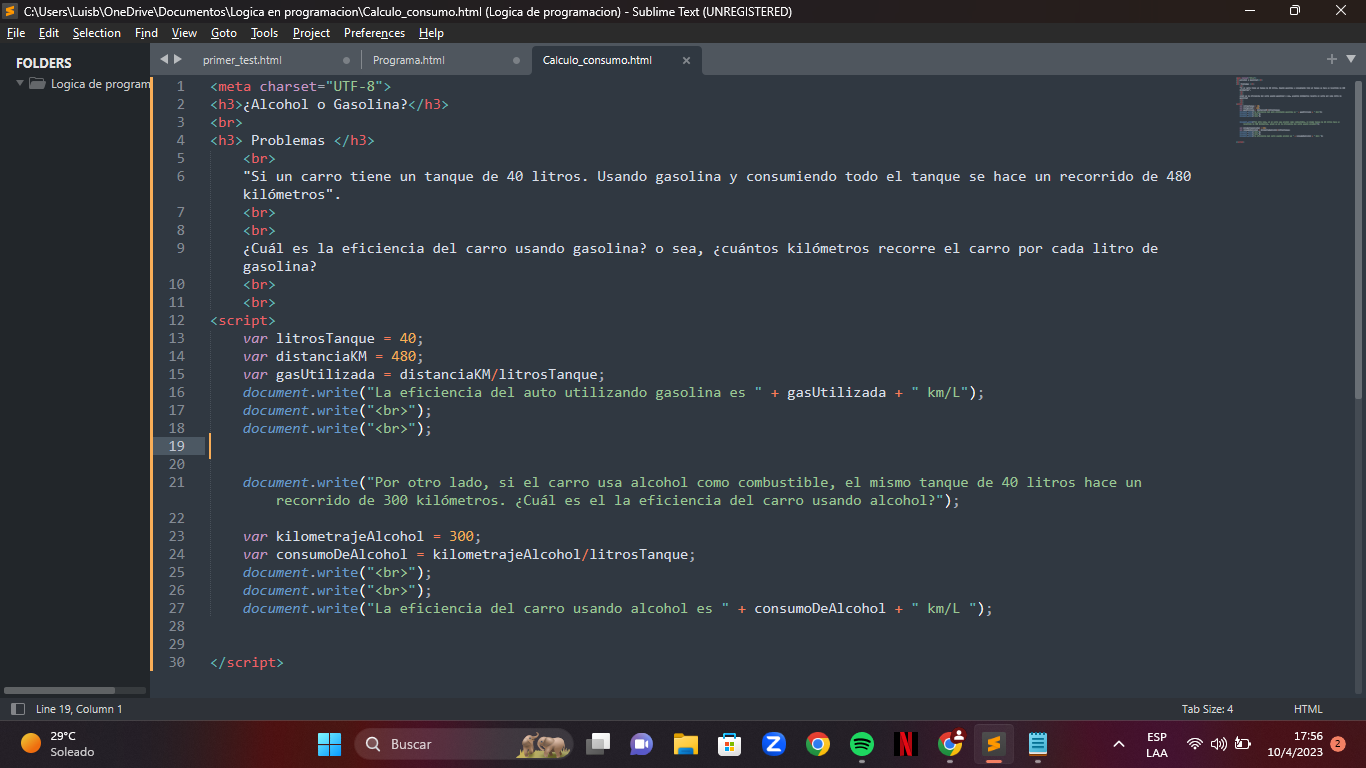Select the Calculo_consumo.html tab
The width and height of the screenshot is (1366, 768).
(597, 60)
